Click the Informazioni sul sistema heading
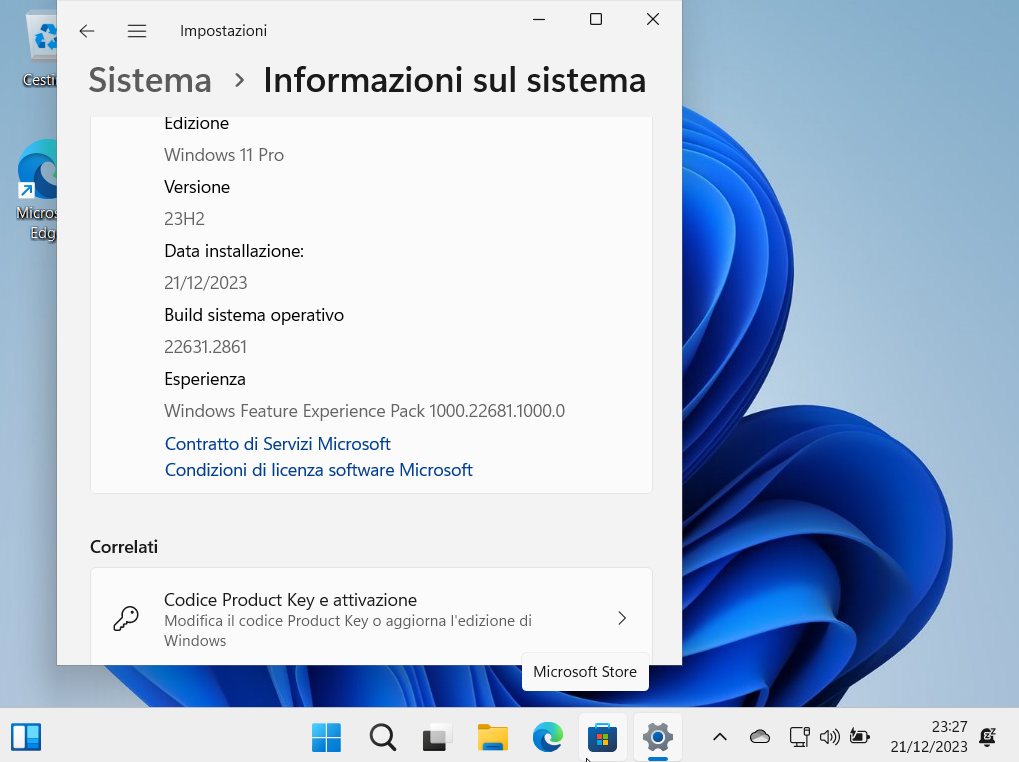The width and height of the screenshot is (1019, 762). (x=454, y=81)
